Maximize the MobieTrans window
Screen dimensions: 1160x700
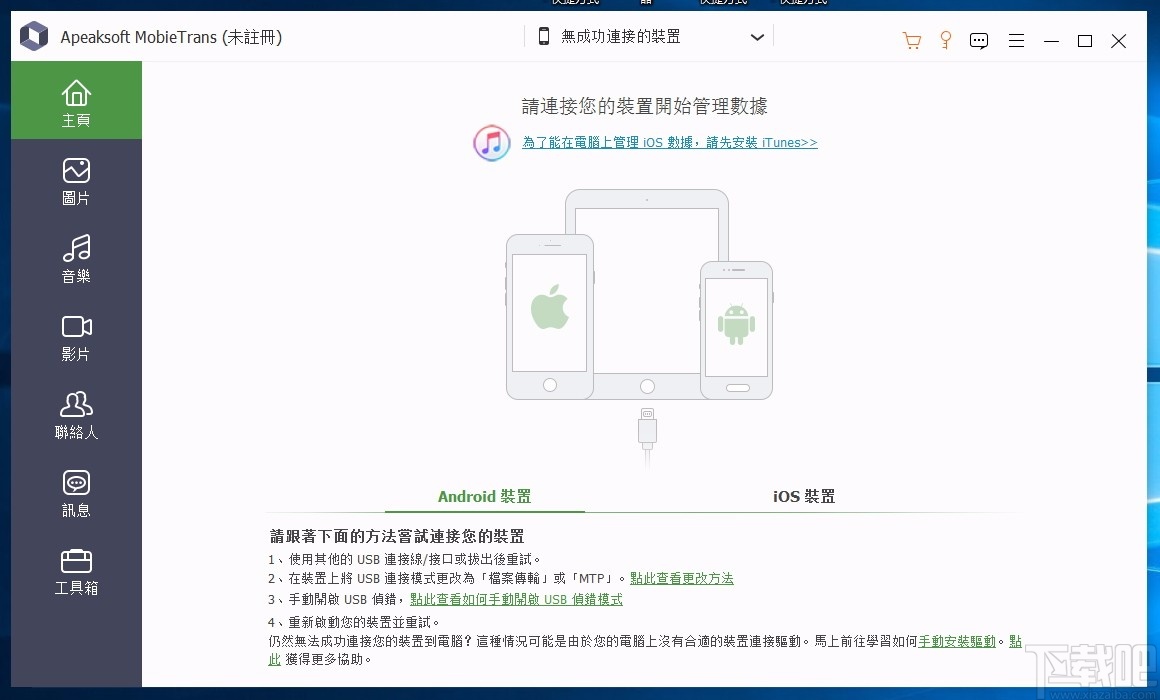point(1085,41)
